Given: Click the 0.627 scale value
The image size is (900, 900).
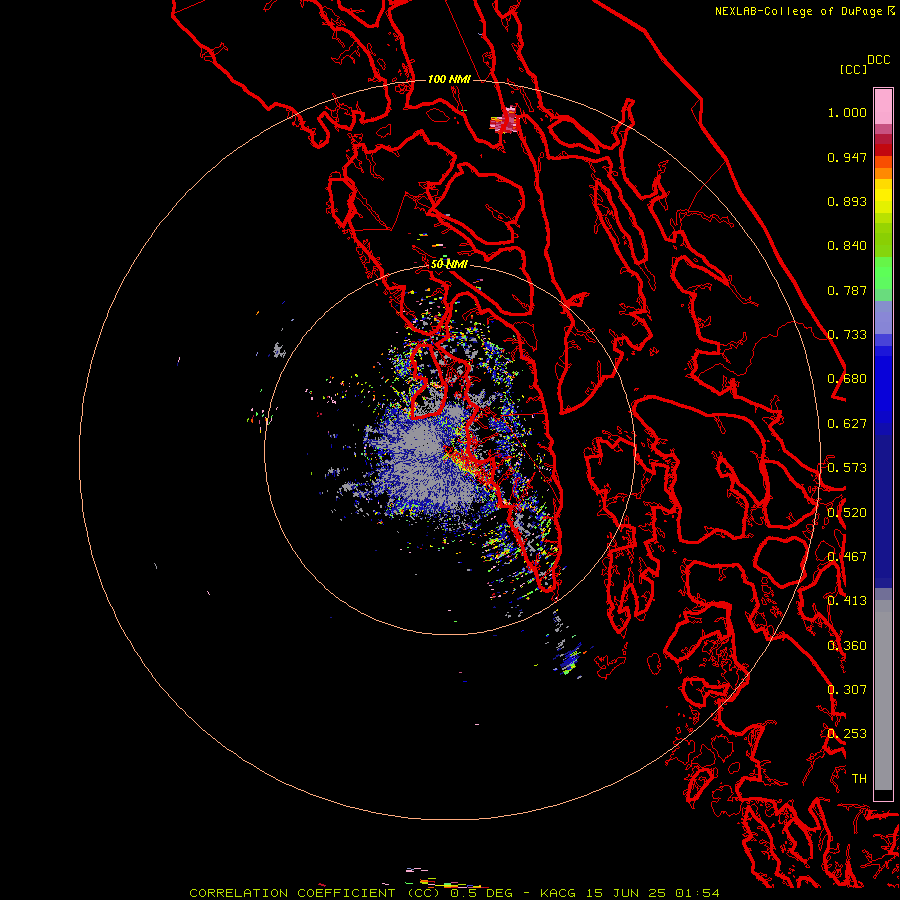Looking at the screenshot, I should coord(847,424).
